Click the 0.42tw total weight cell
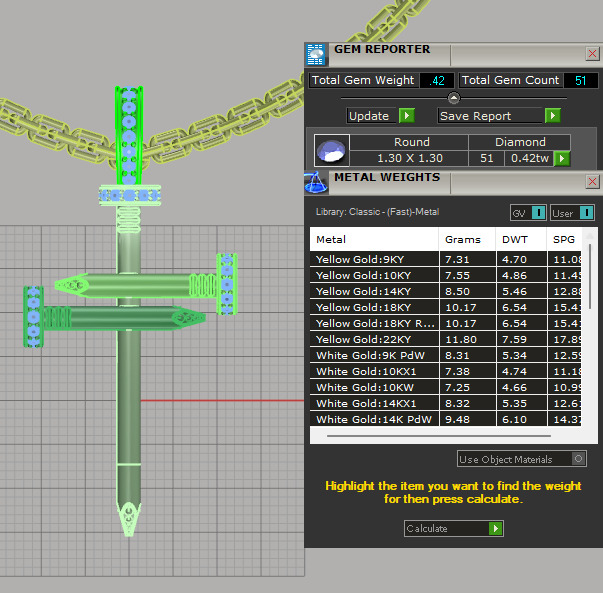 coord(529,158)
